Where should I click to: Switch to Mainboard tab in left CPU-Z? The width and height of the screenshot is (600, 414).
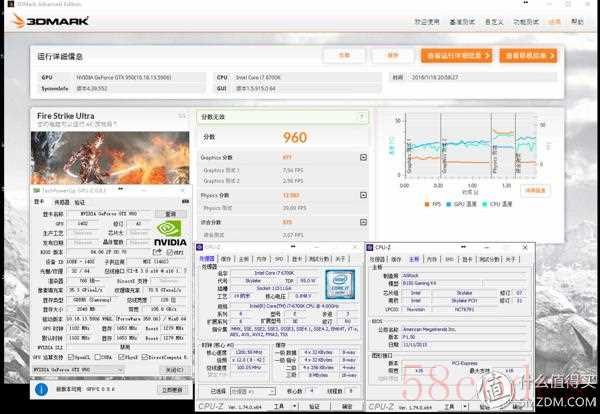tap(244, 259)
